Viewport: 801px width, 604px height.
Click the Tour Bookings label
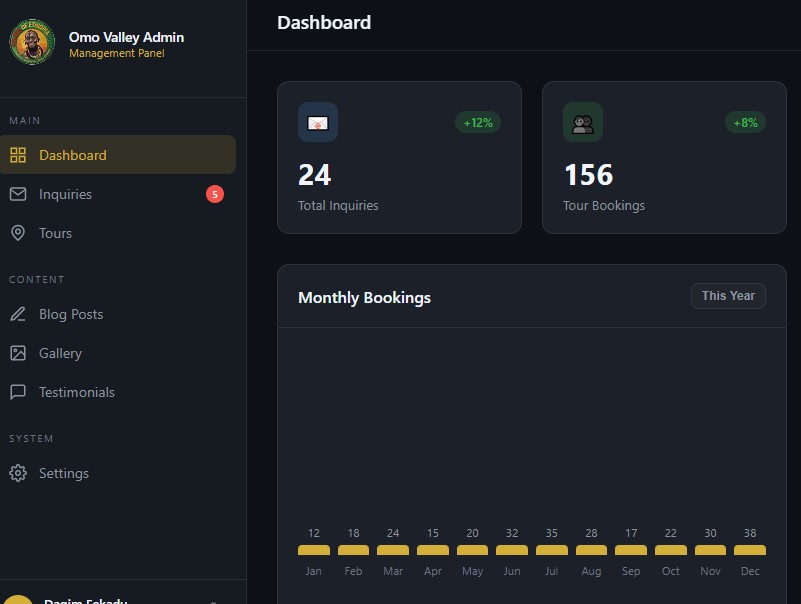click(x=604, y=205)
